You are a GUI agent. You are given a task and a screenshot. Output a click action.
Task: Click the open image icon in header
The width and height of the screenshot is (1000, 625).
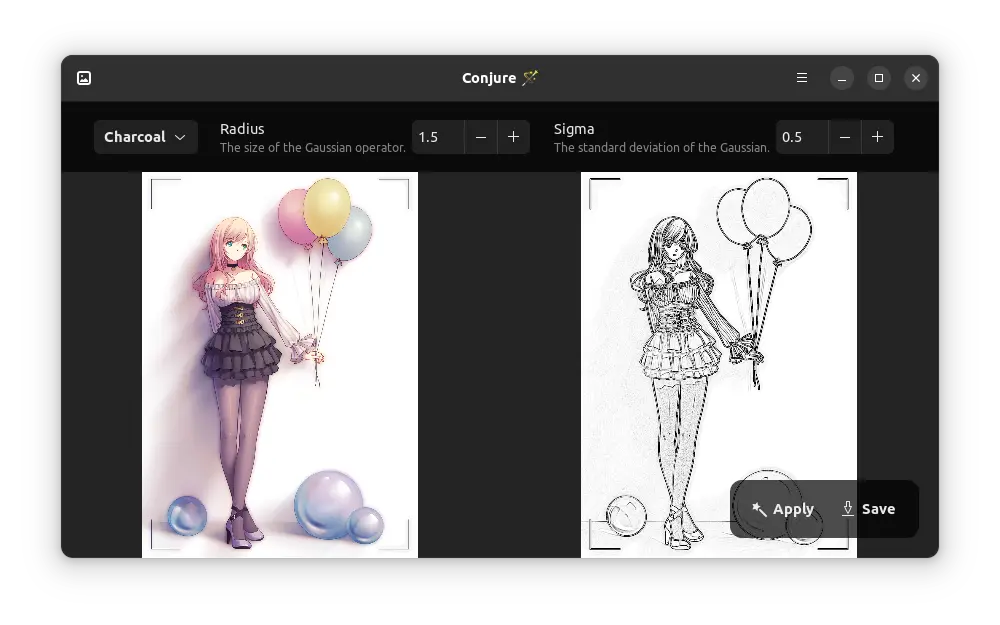pyautogui.click(x=84, y=78)
